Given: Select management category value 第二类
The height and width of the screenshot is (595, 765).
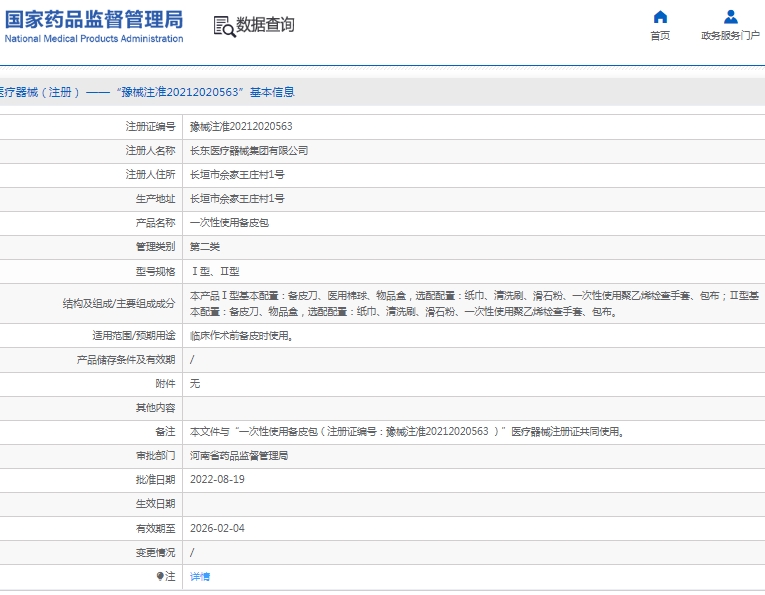Looking at the screenshot, I should (205, 247).
